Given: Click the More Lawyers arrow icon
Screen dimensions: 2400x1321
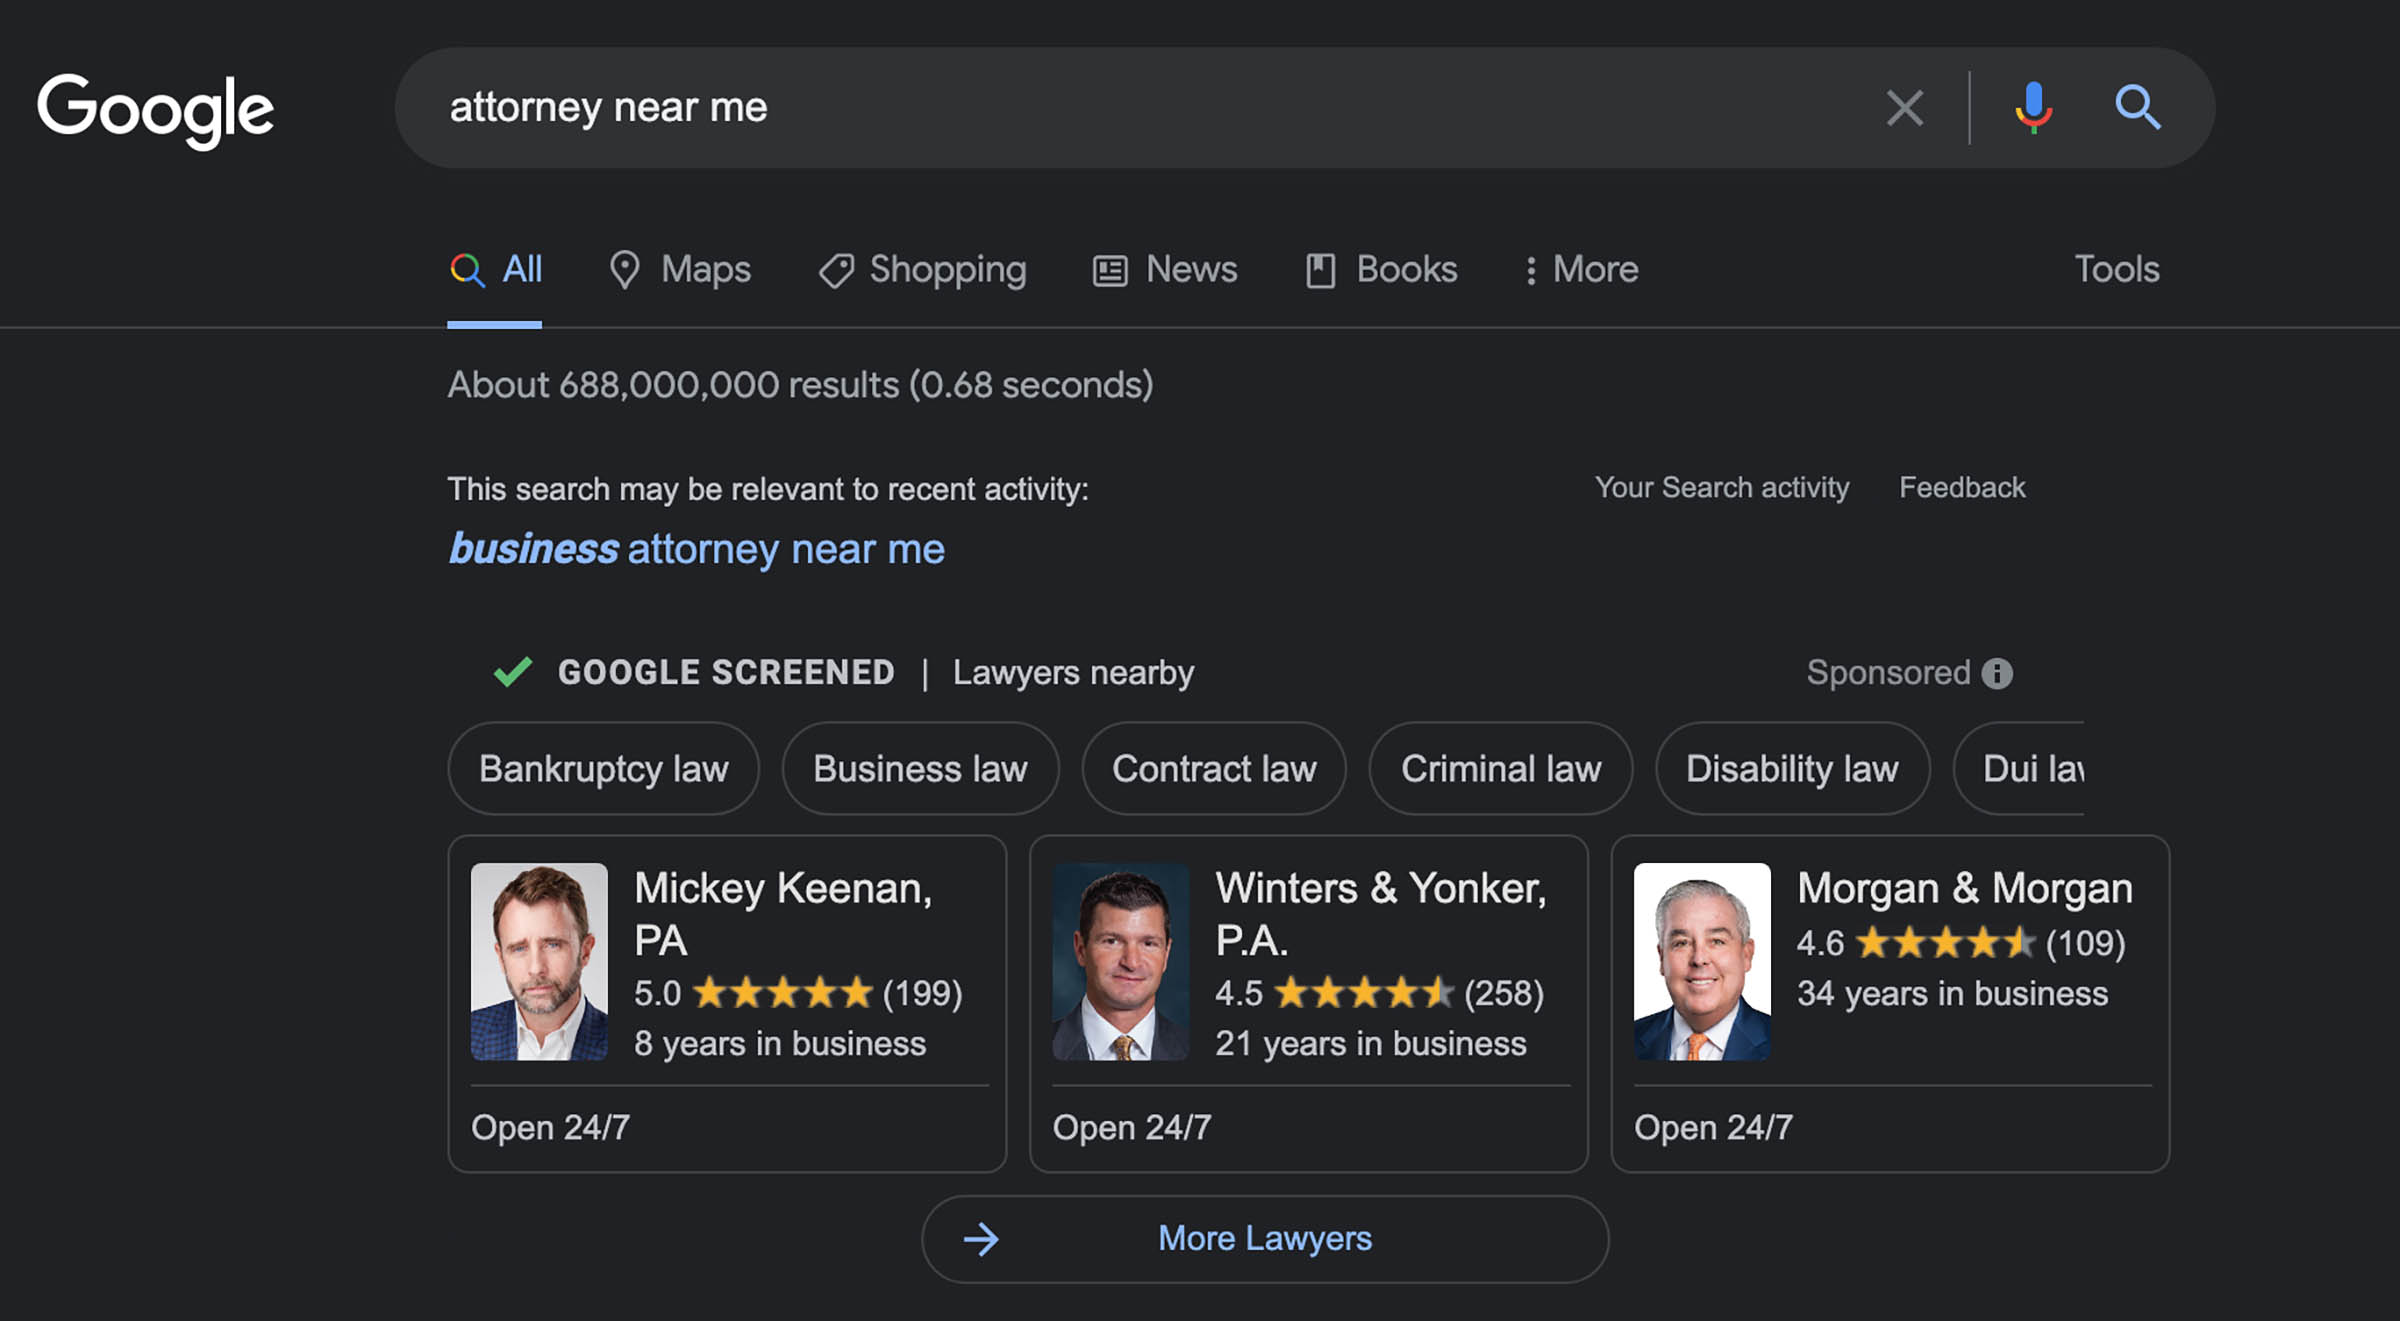Looking at the screenshot, I should [981, 1239].
